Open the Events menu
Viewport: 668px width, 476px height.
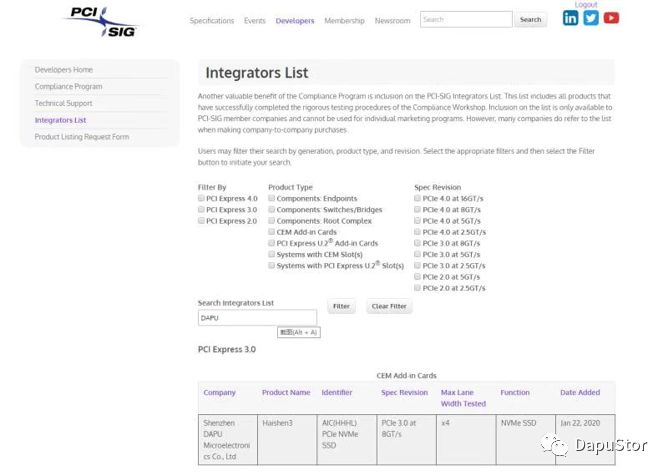click(255, 20)
